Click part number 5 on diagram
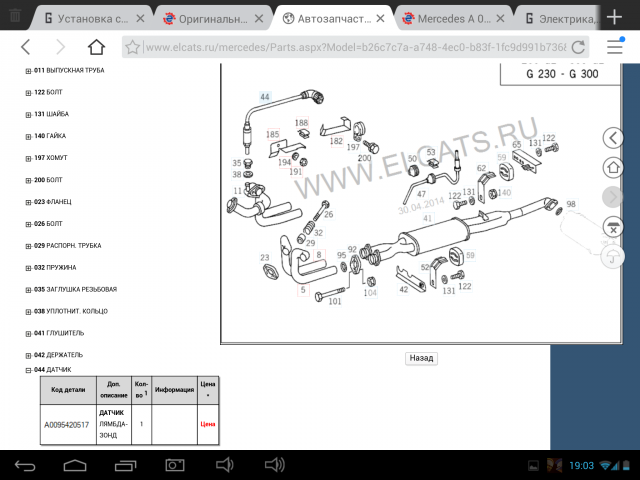This screenshot has height=480, width=640. [303, 290]
